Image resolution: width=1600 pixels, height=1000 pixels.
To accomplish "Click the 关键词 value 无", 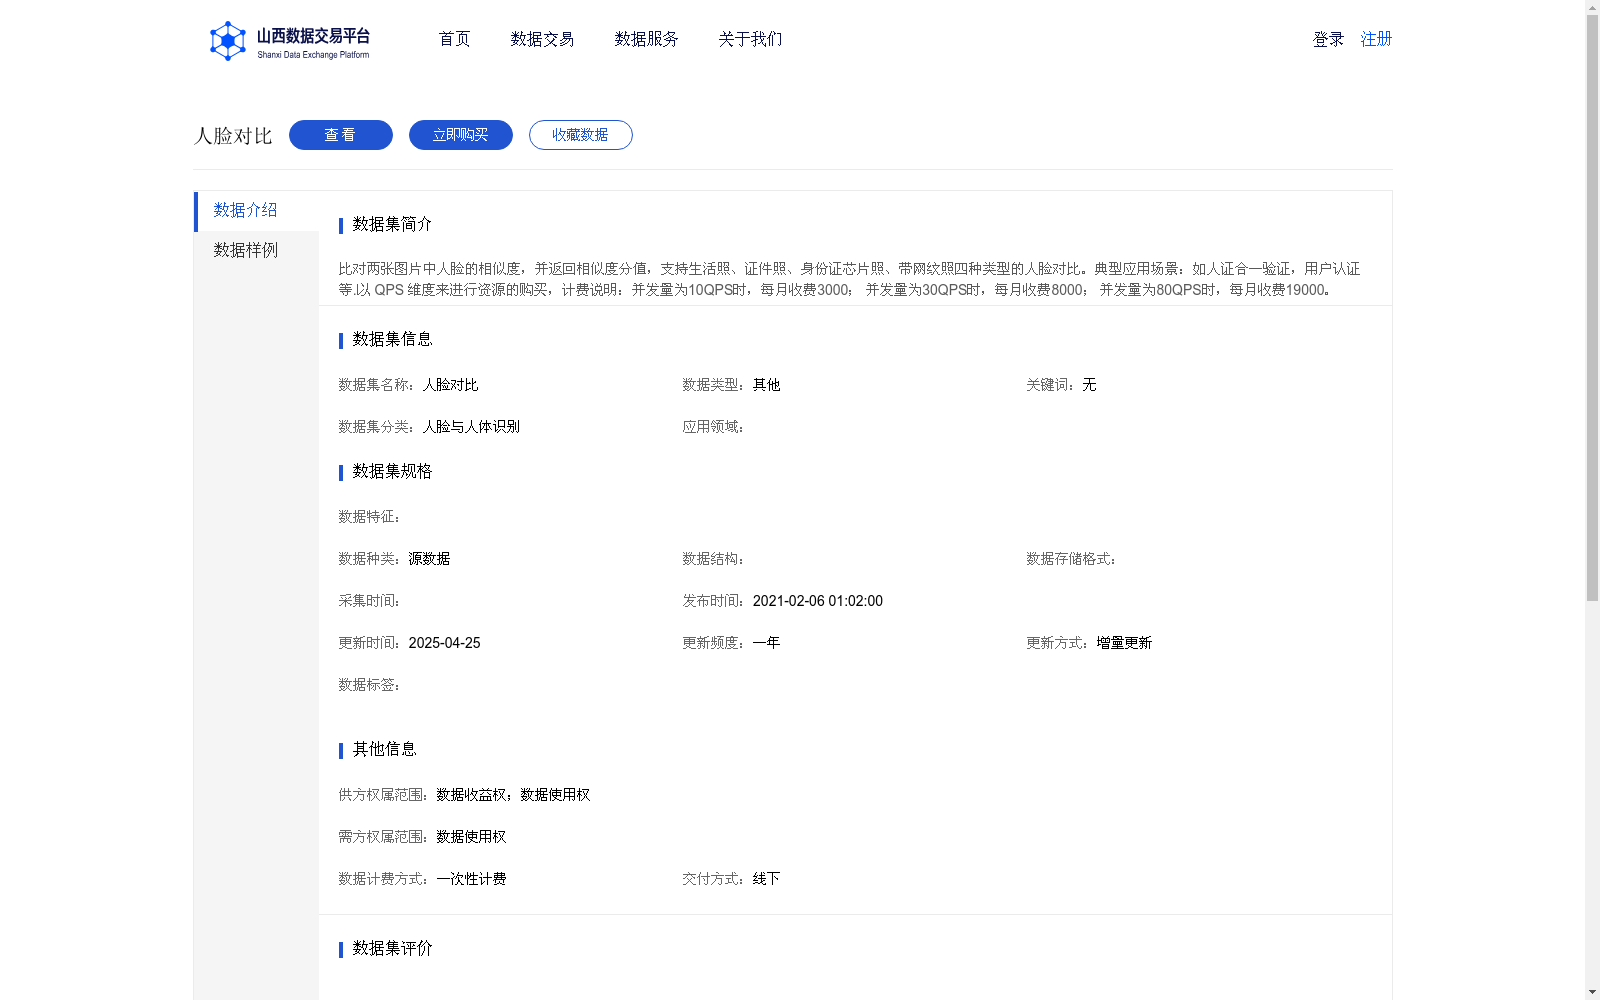I will click(x=1089, y=385).
